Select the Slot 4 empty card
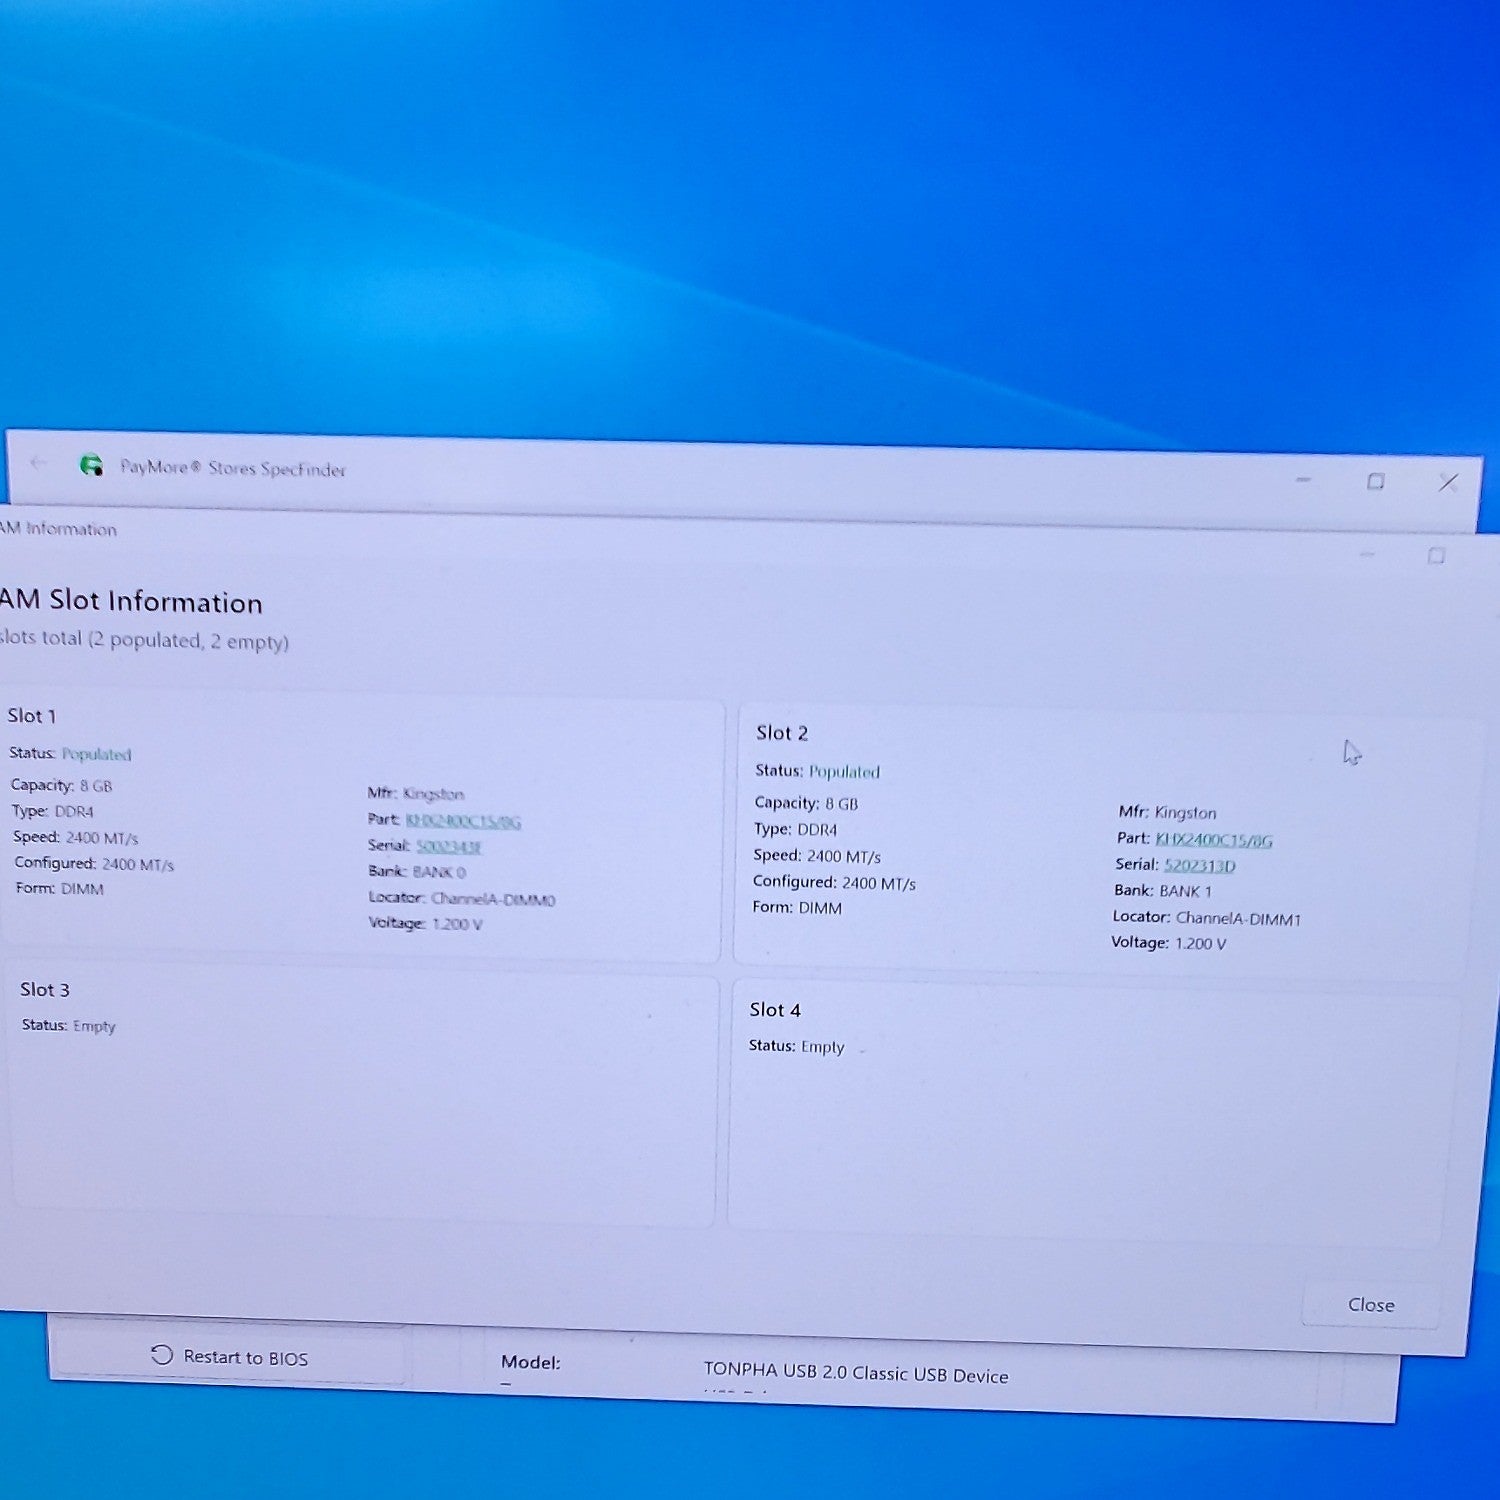The image size is (1500, 1500). pos(1093,1112)
